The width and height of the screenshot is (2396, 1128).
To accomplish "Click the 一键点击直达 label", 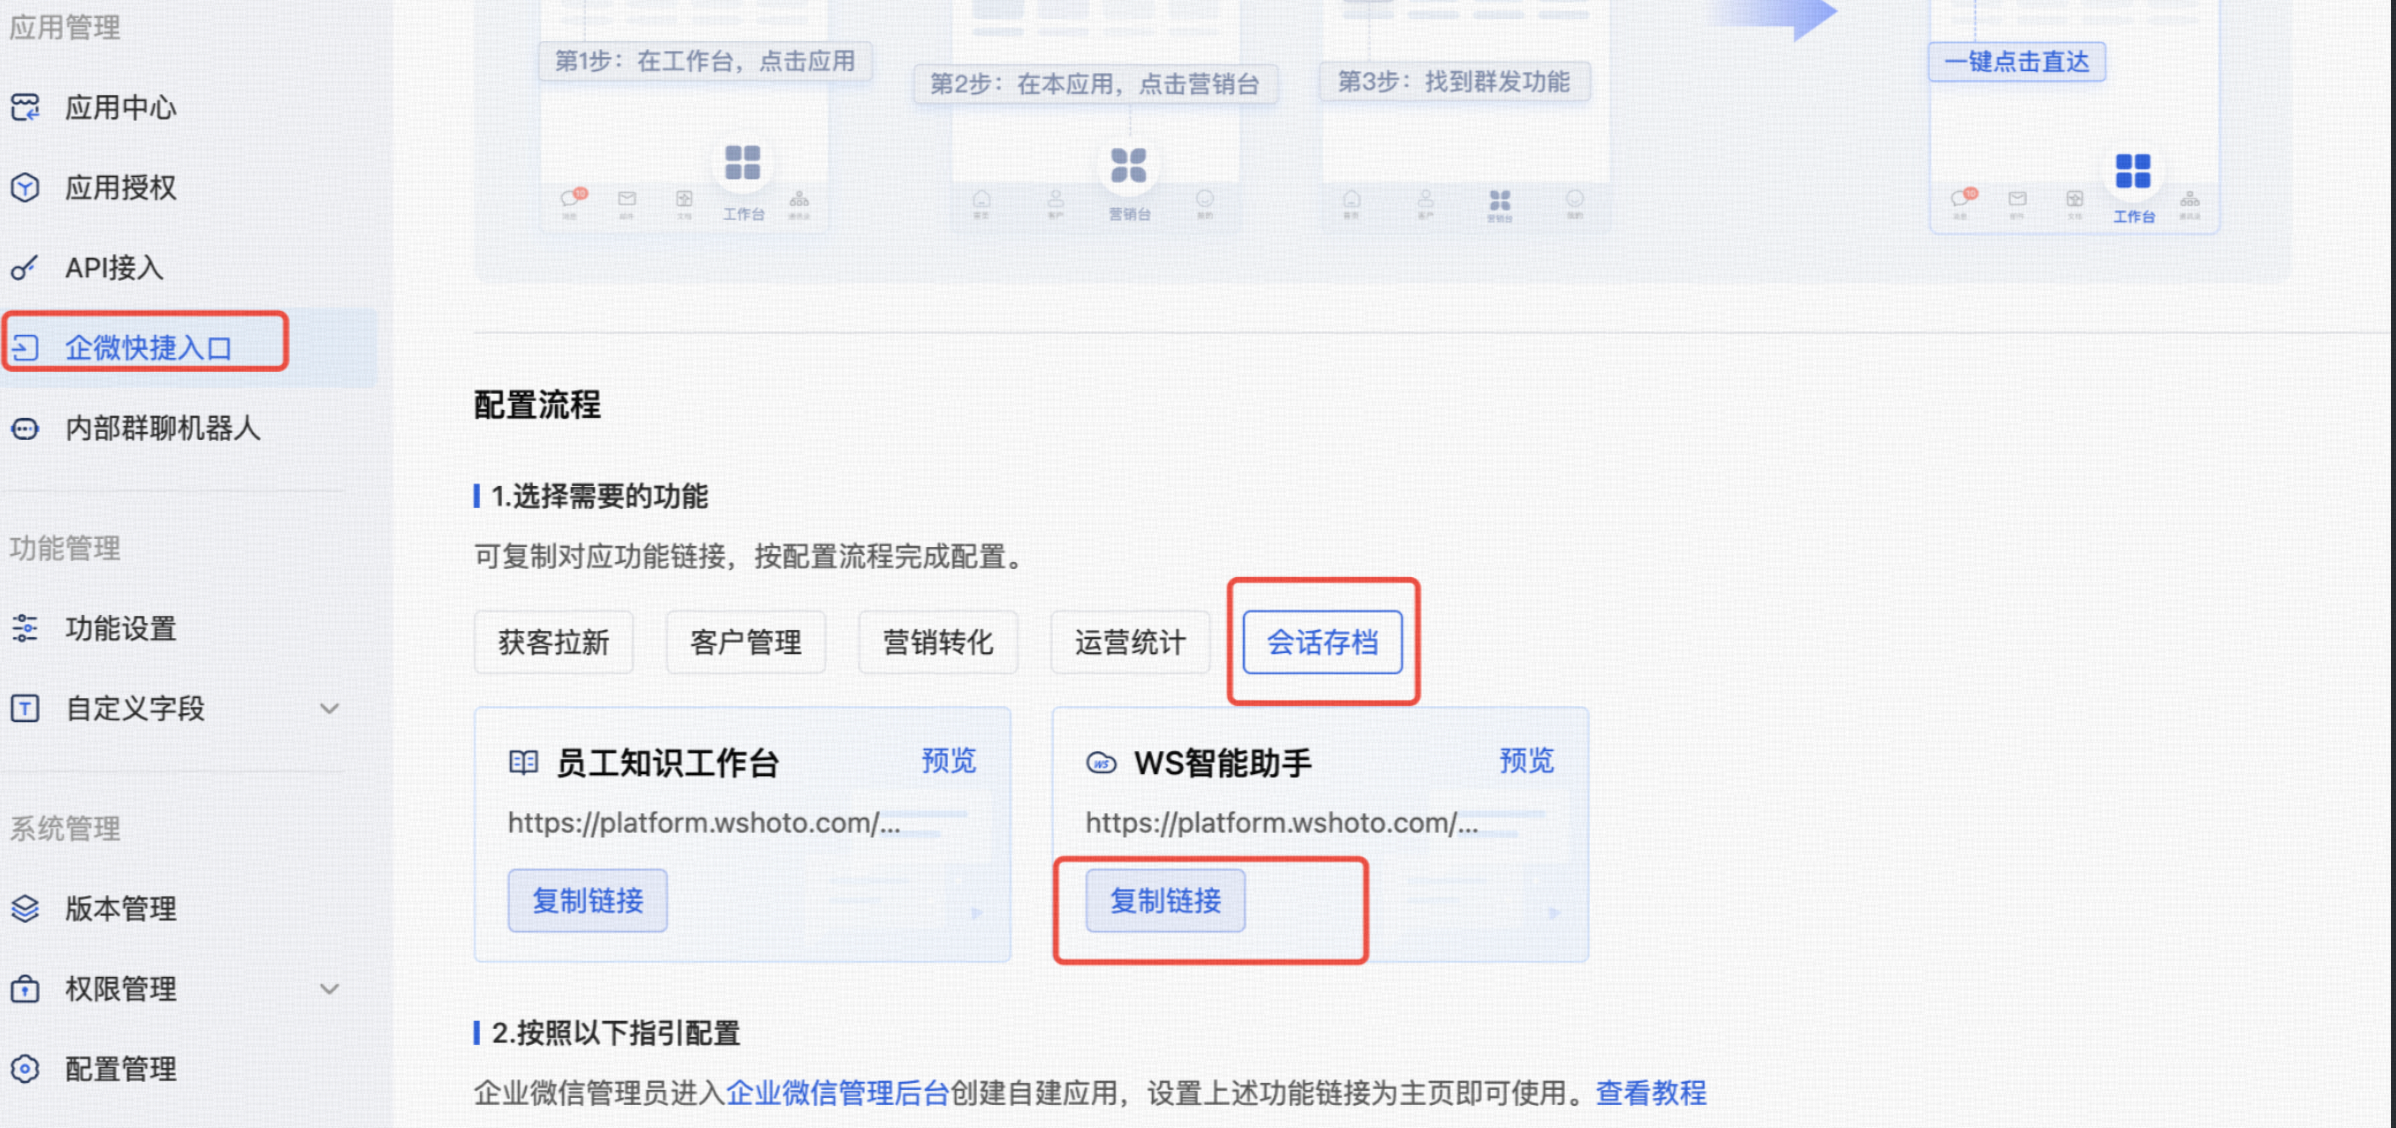I will (2016, 61).
